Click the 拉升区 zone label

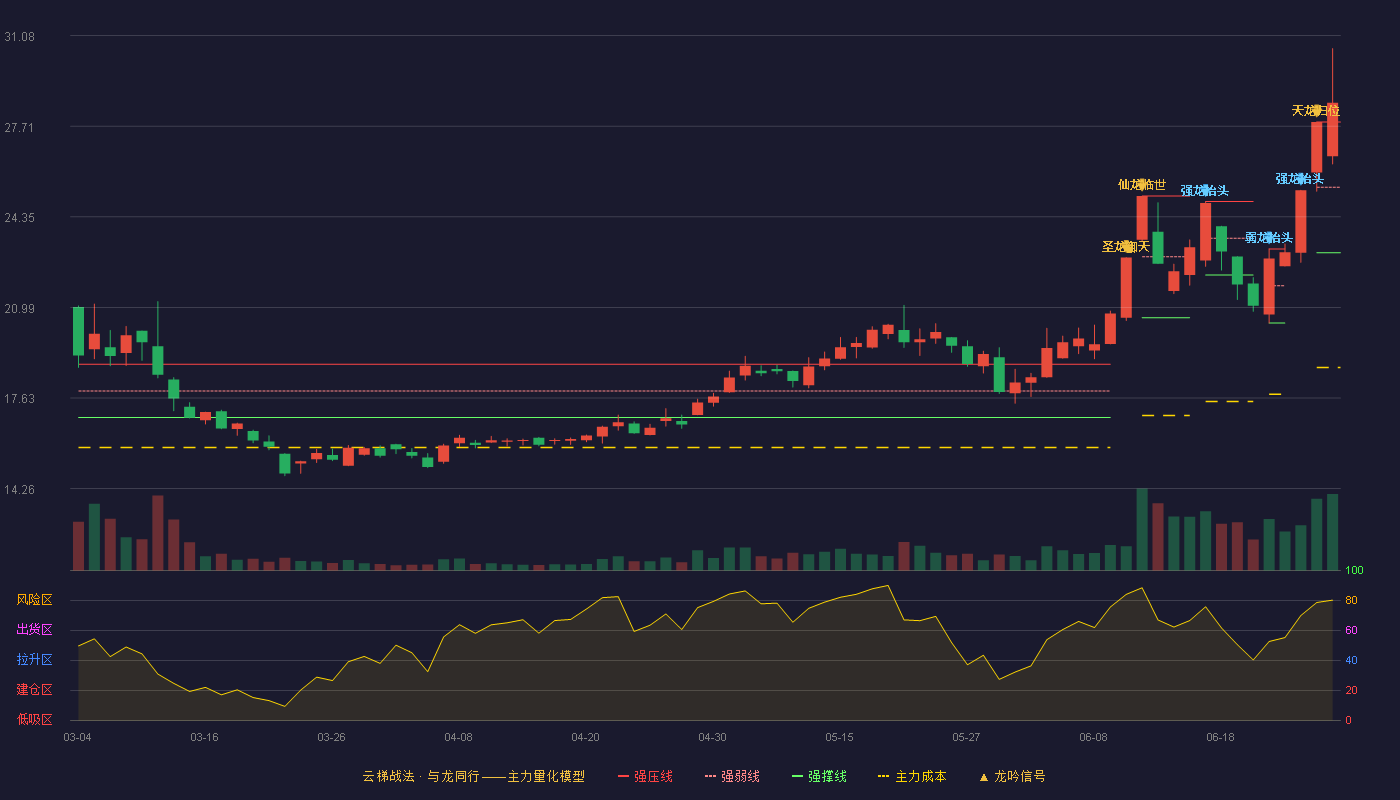point(34,660)
